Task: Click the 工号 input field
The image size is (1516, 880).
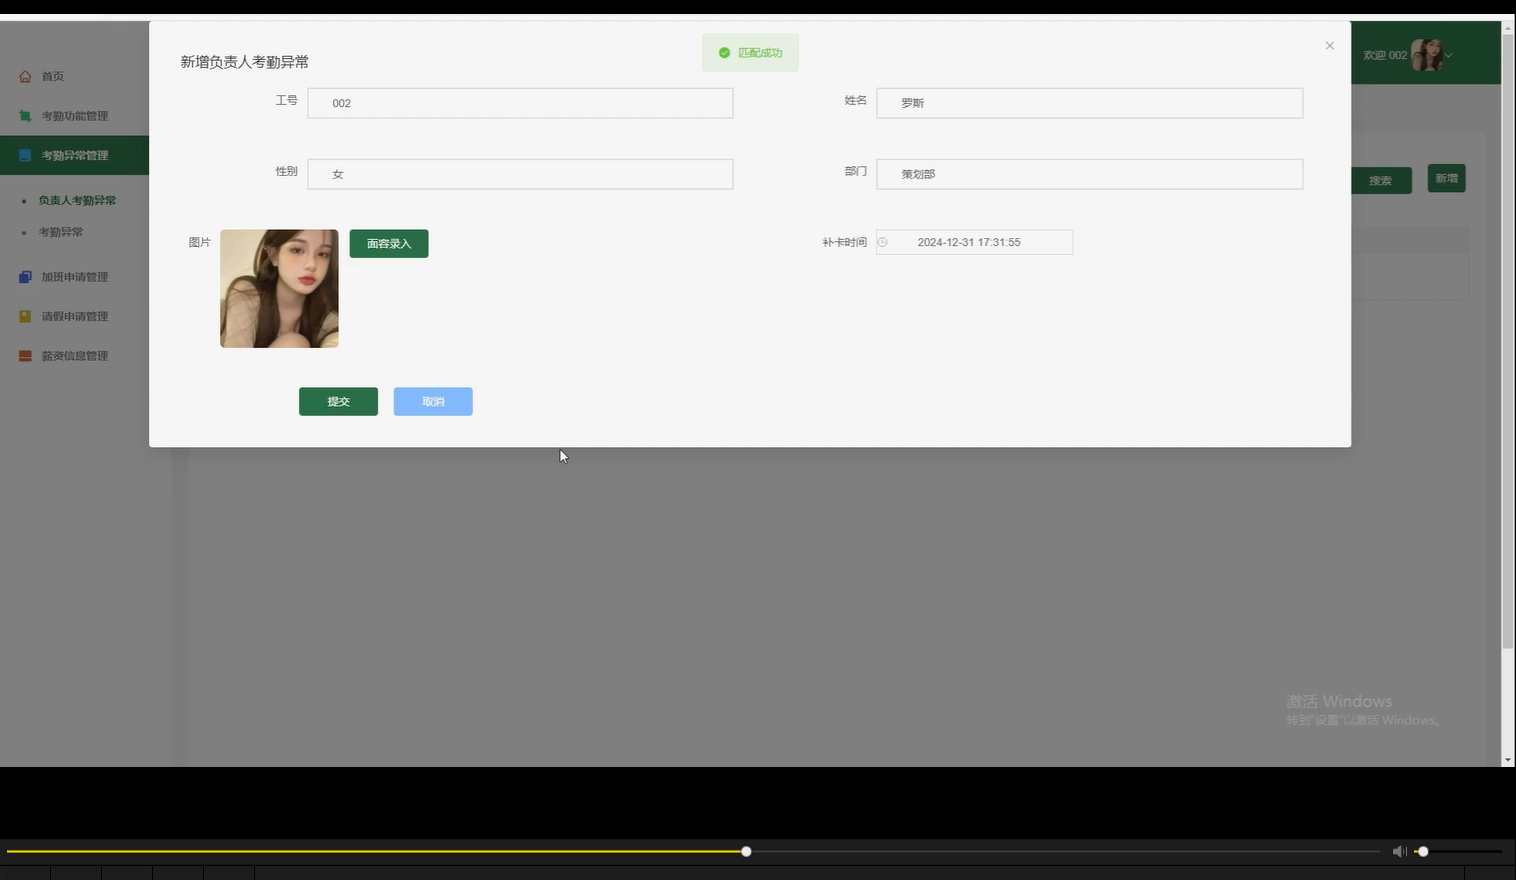Action: 520,103
